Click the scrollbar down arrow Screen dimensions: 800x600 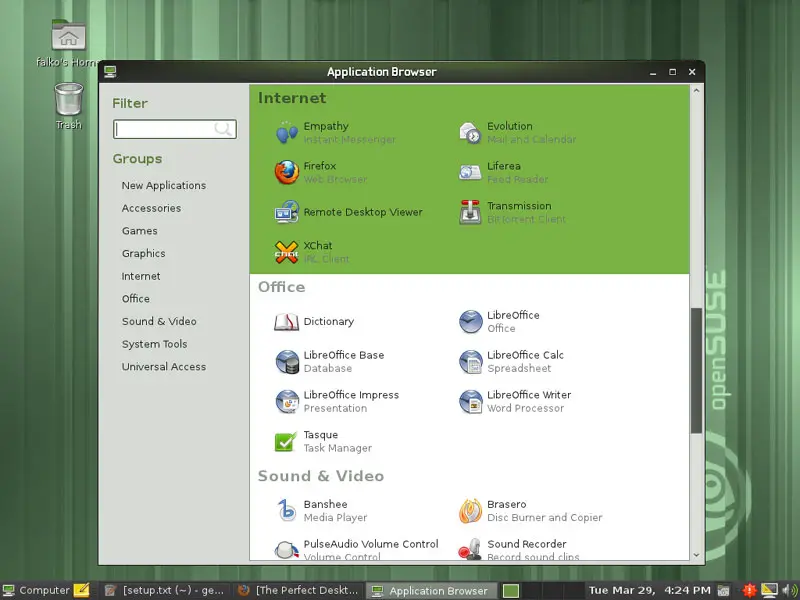(696, 555)
